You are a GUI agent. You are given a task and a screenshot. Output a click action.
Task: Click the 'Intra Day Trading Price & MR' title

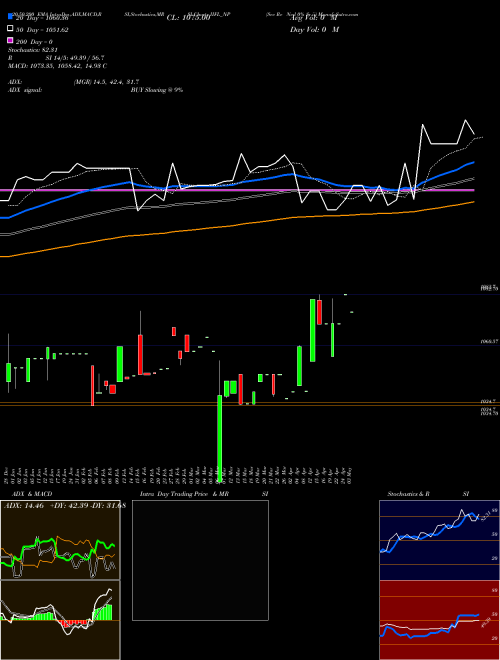[184, 494]
